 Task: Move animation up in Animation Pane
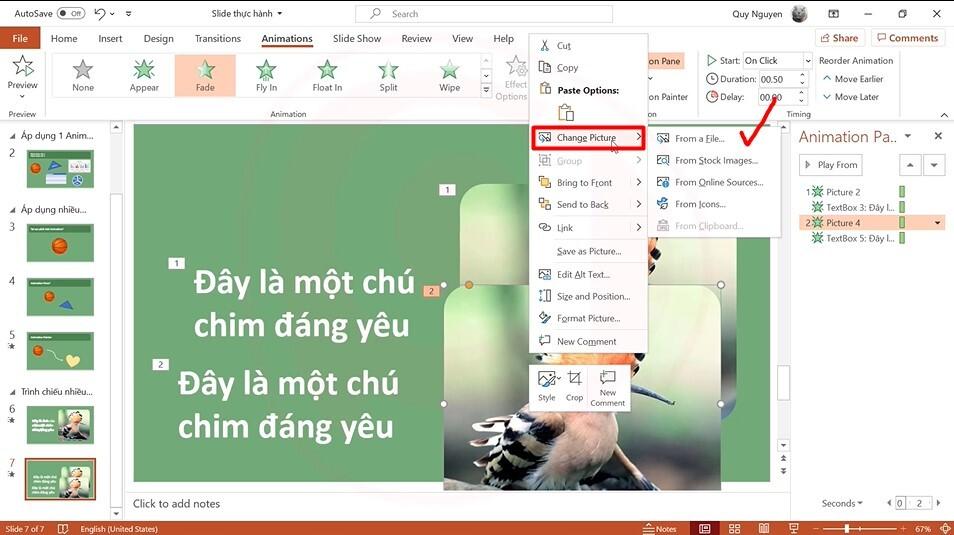point(910,165)
